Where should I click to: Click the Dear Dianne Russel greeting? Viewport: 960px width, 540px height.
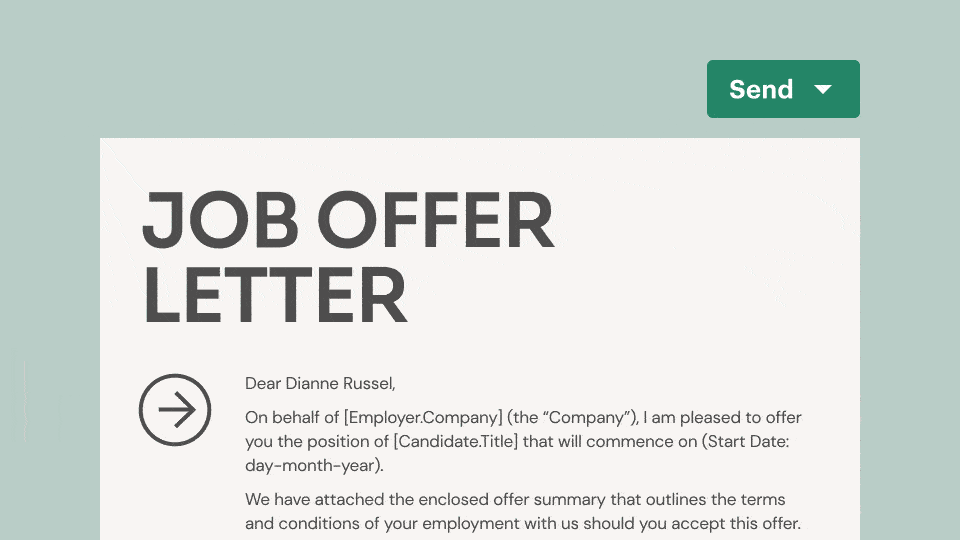tap(320, 383)
